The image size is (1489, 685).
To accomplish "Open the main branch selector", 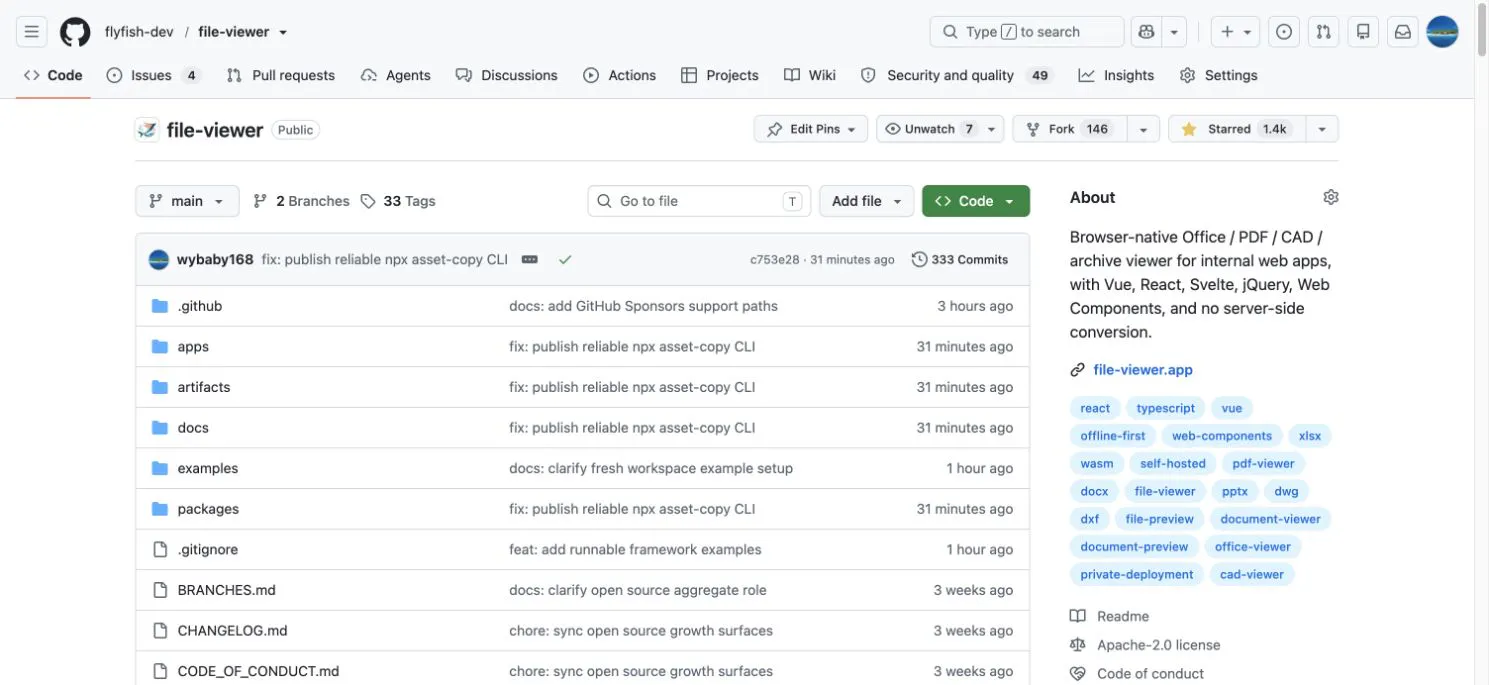I will (x=187, y=201).
